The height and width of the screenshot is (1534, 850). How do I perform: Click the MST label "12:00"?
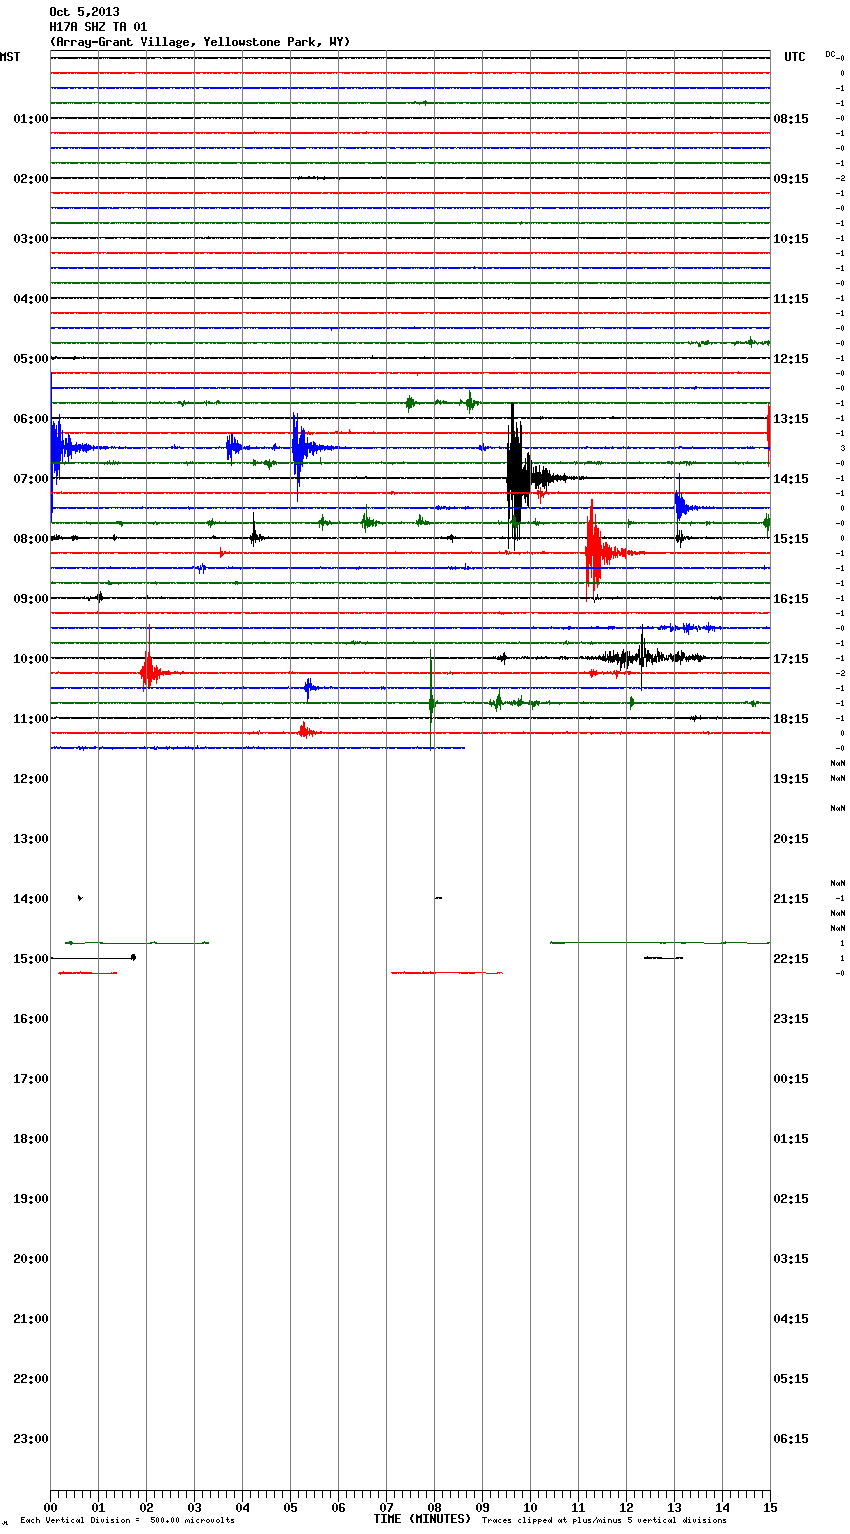click(31, 779)
